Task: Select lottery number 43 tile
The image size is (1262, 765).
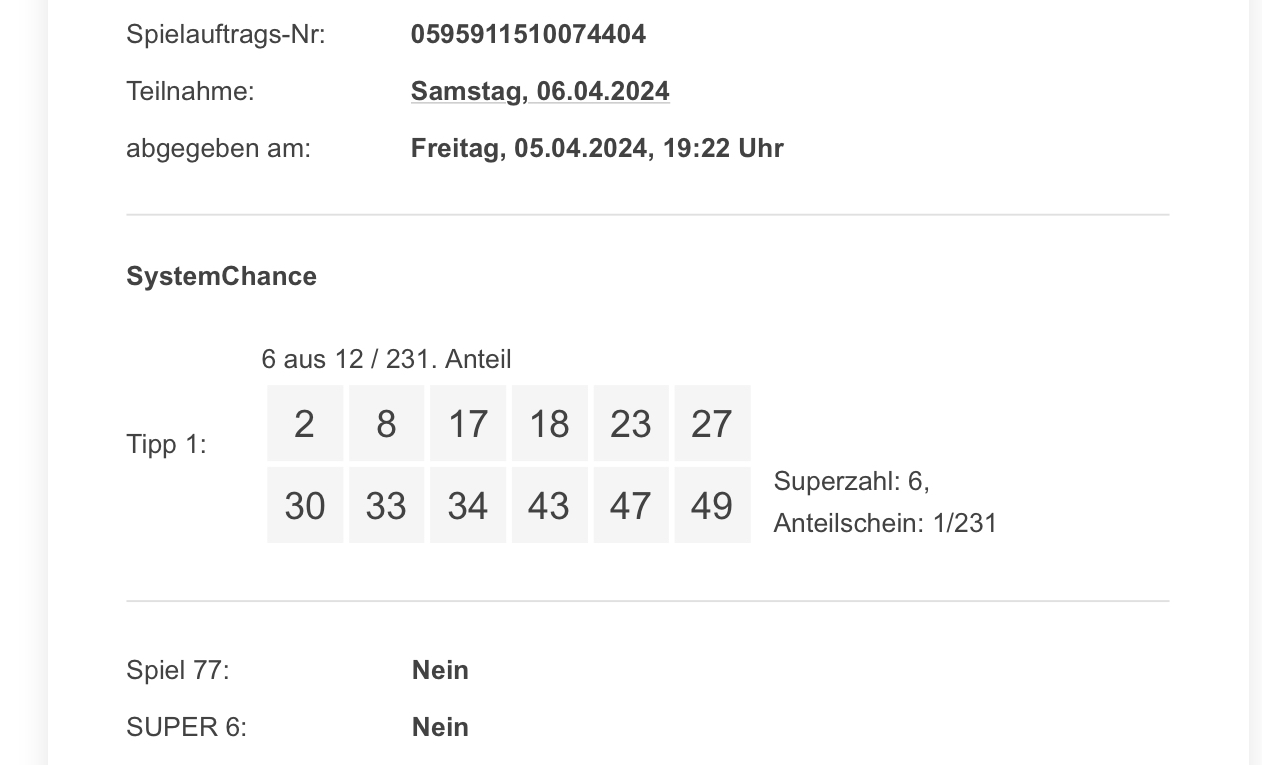Action: [x=549, y=505]
